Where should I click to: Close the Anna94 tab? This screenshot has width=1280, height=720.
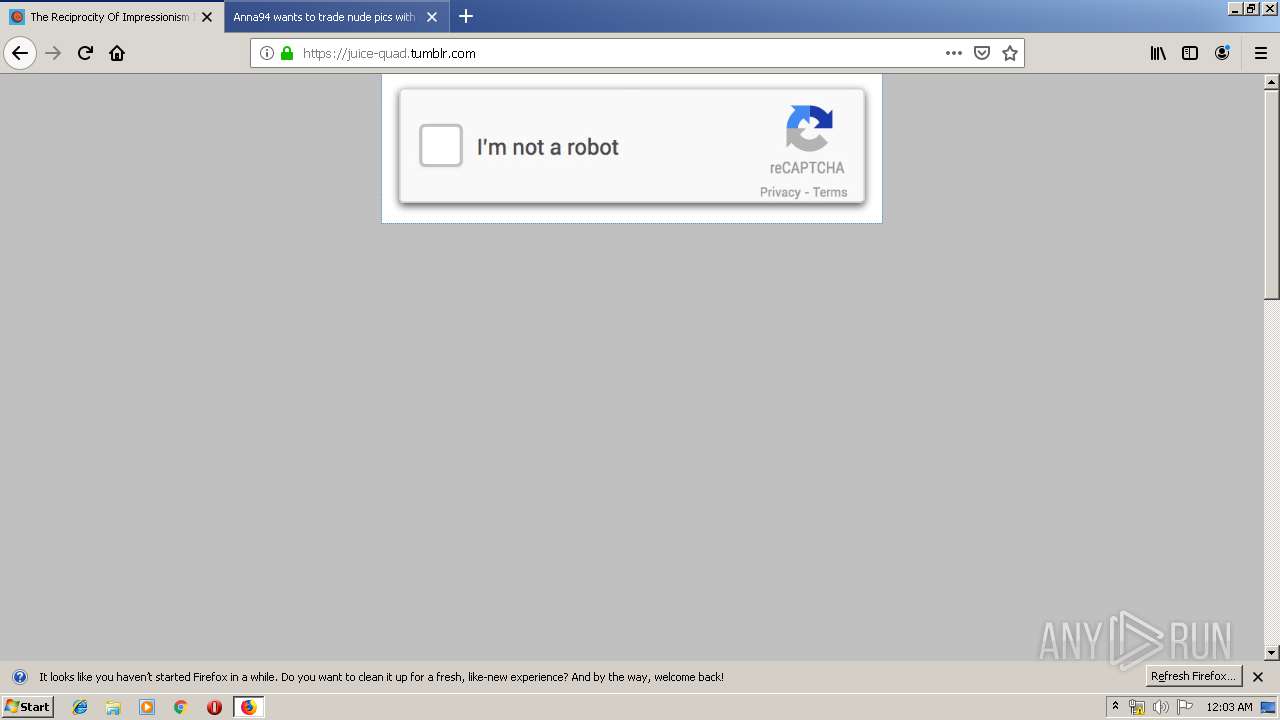click(432, 17)
